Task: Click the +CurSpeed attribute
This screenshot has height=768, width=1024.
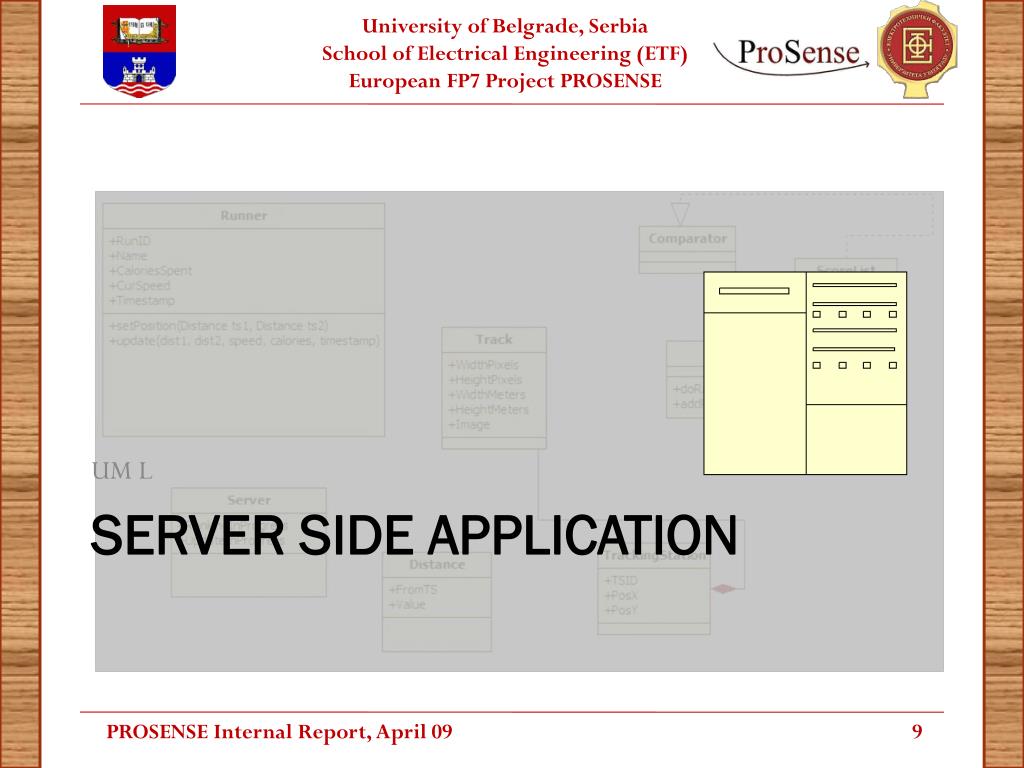Action: point(140,286)
